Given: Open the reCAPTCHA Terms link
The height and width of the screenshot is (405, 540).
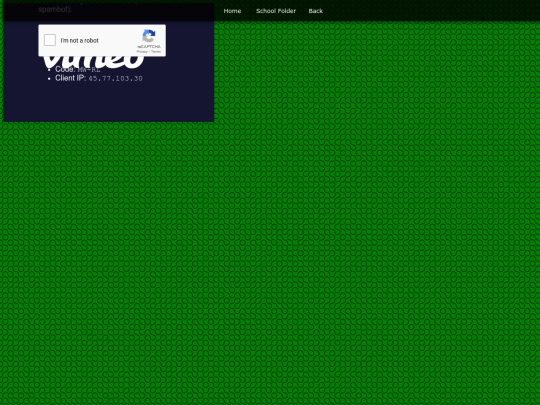Looking at the screenshot, I should (x=156, y=52).
